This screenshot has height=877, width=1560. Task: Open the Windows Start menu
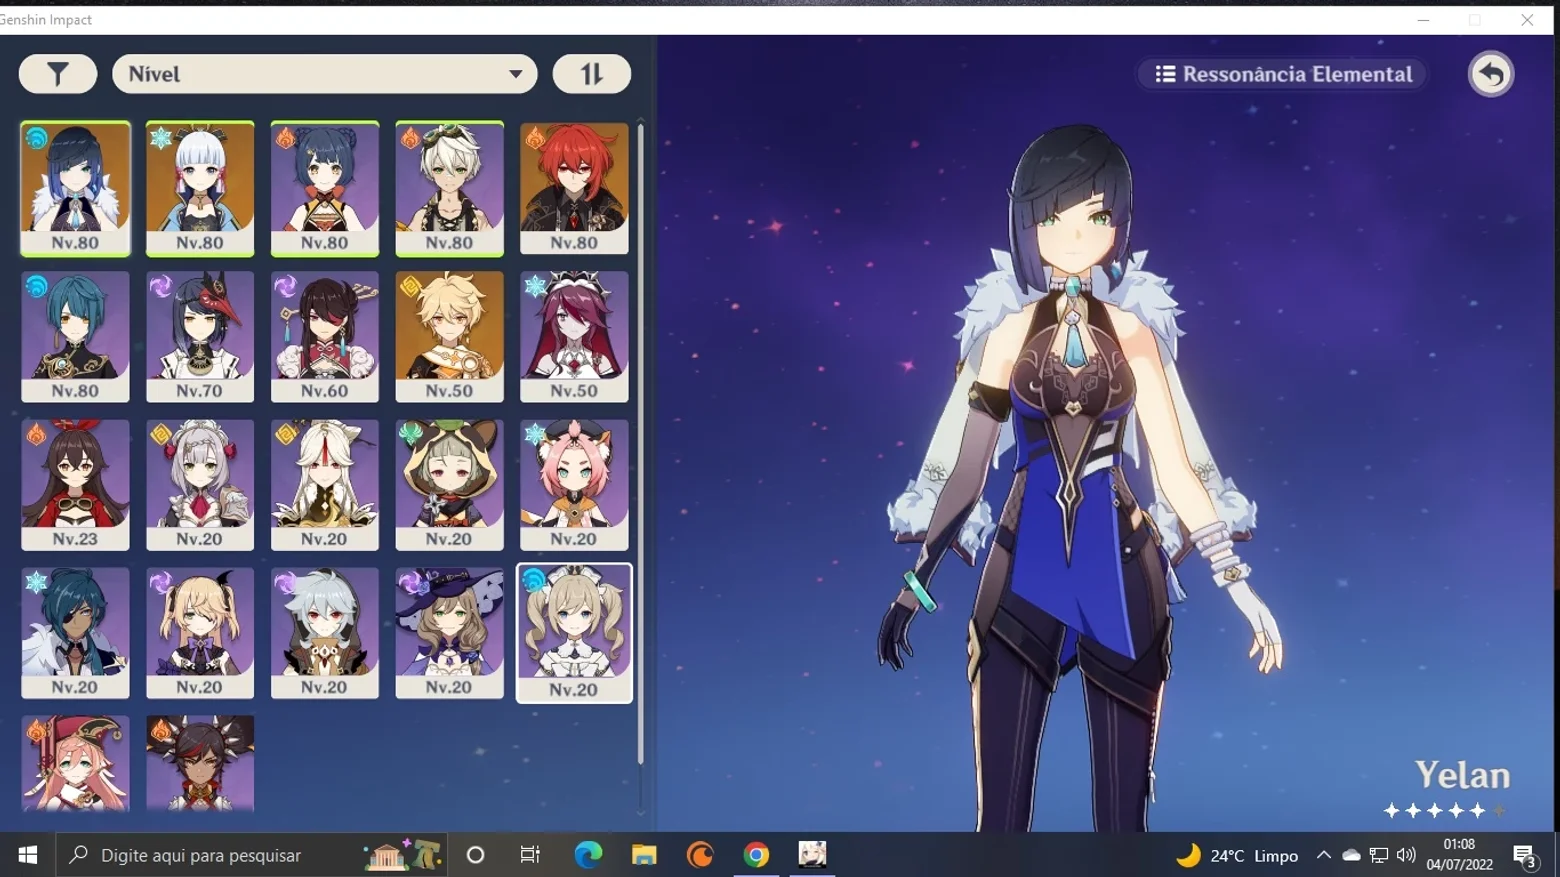click(x=27, y=855)
